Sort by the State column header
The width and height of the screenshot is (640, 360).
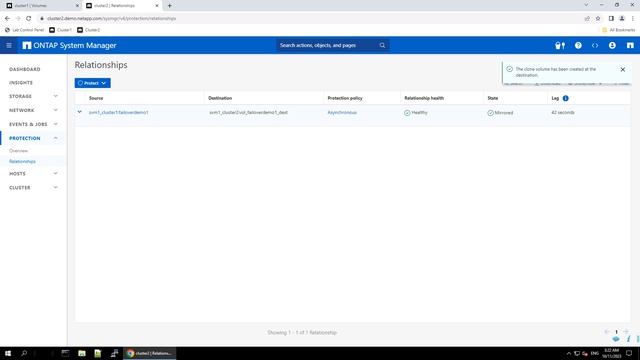493,98
